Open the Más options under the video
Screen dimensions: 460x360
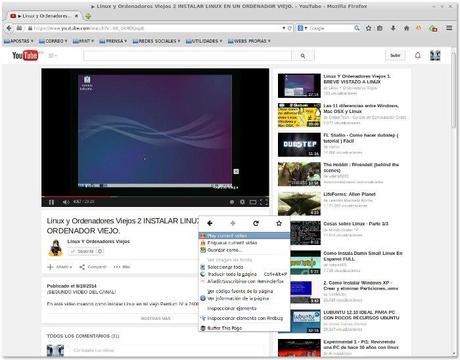(122, 267)
